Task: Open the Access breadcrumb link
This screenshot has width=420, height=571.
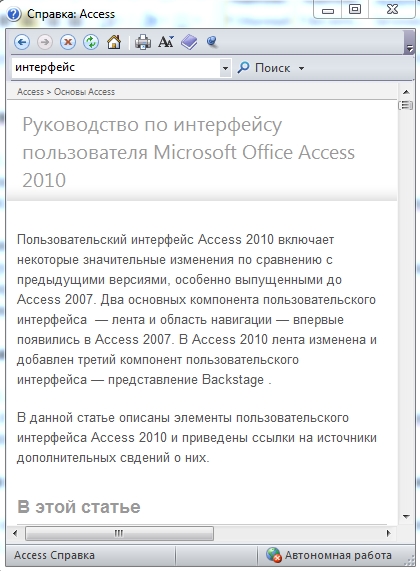Action: (30, 92)
